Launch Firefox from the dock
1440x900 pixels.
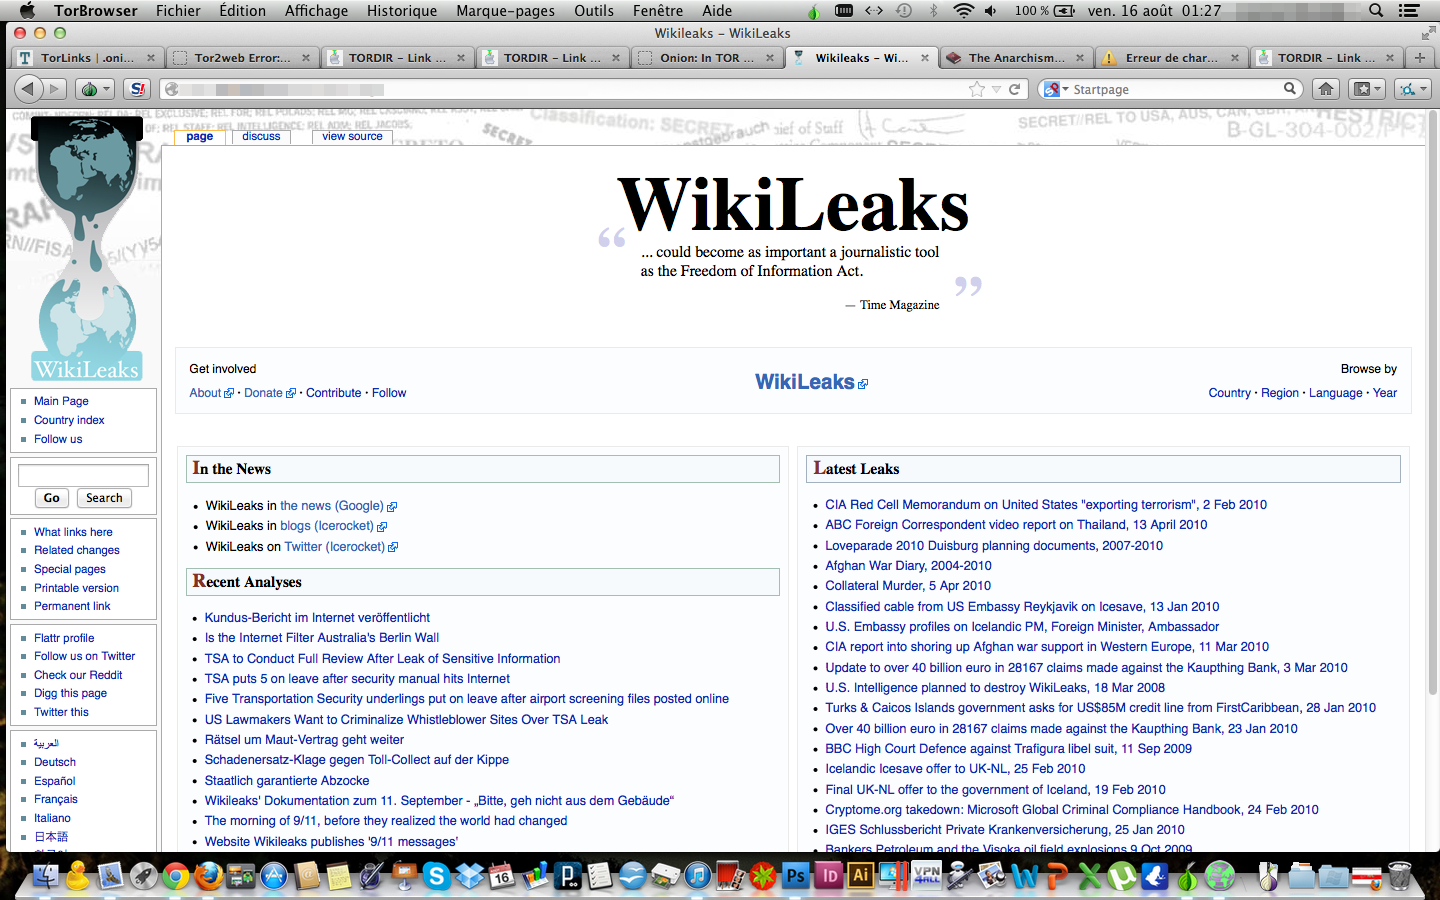208,877
